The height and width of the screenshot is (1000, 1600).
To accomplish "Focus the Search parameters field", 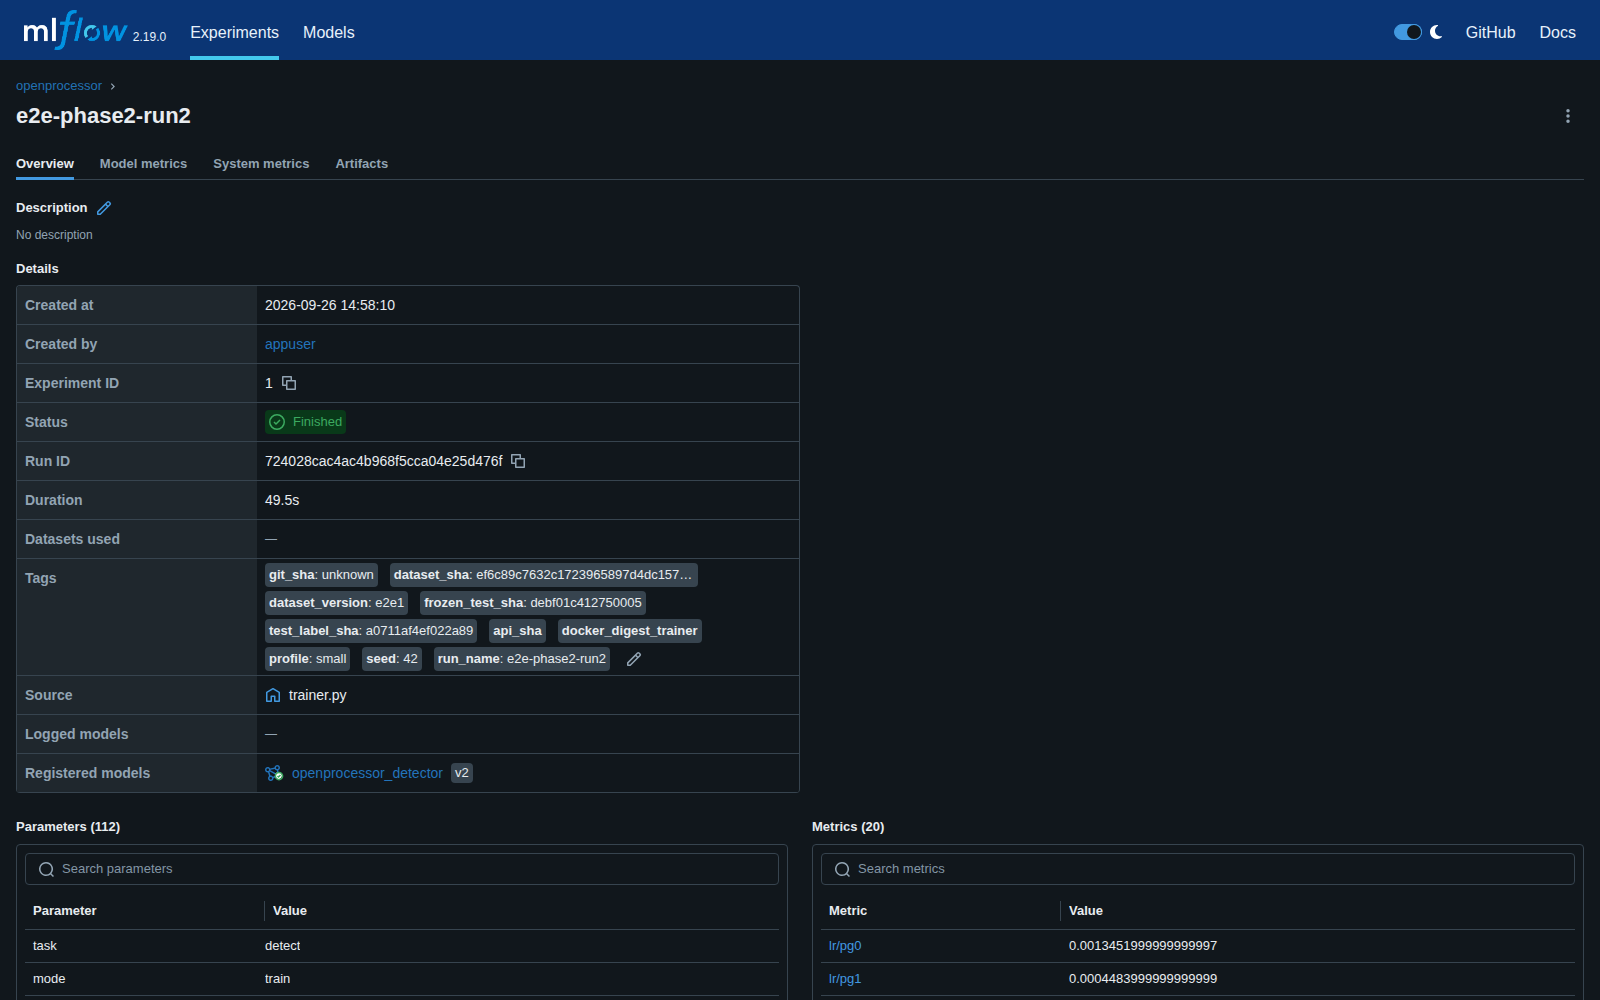I will coord(402,869).
